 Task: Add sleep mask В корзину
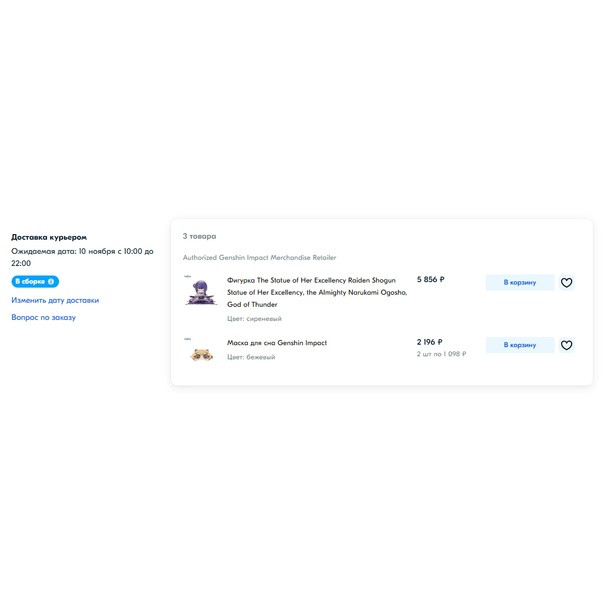click(x=520, y=345)
